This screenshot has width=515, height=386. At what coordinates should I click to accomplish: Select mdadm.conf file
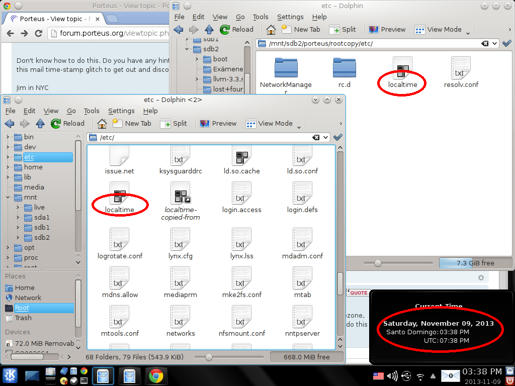pos(302,244)
